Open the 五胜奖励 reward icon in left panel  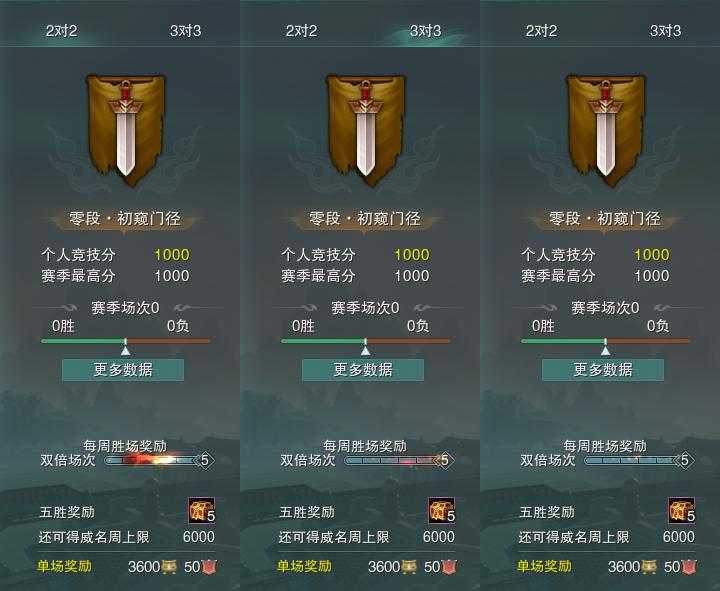202,511
